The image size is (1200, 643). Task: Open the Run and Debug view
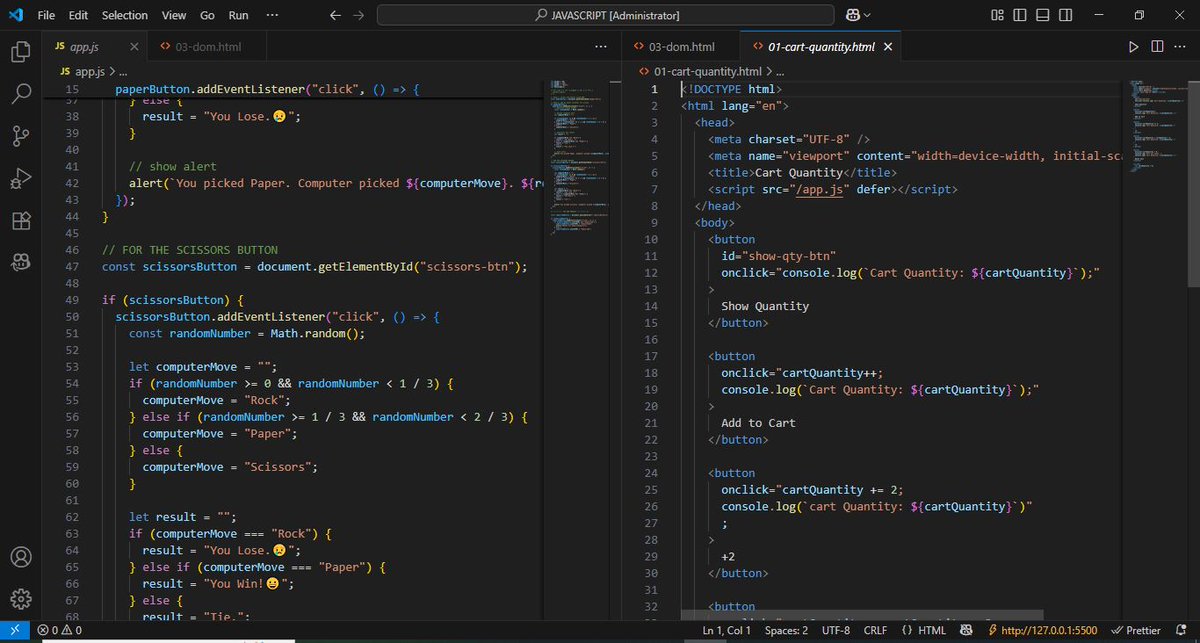pos(20,178)
